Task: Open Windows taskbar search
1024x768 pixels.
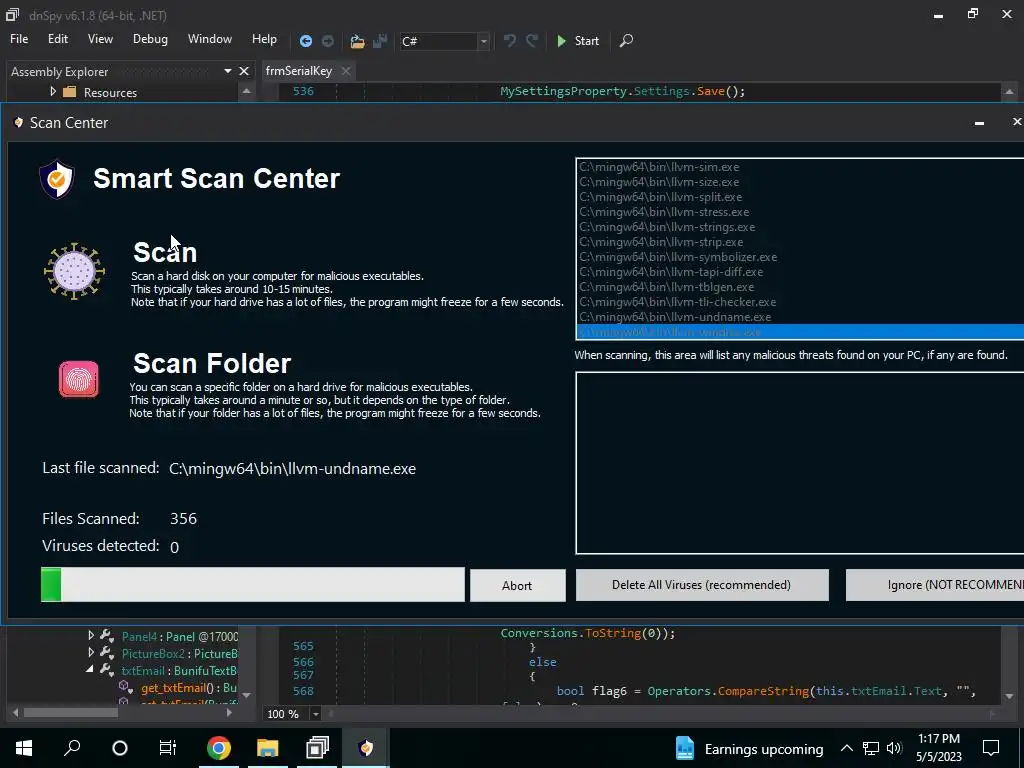Action: coord(72,748)
